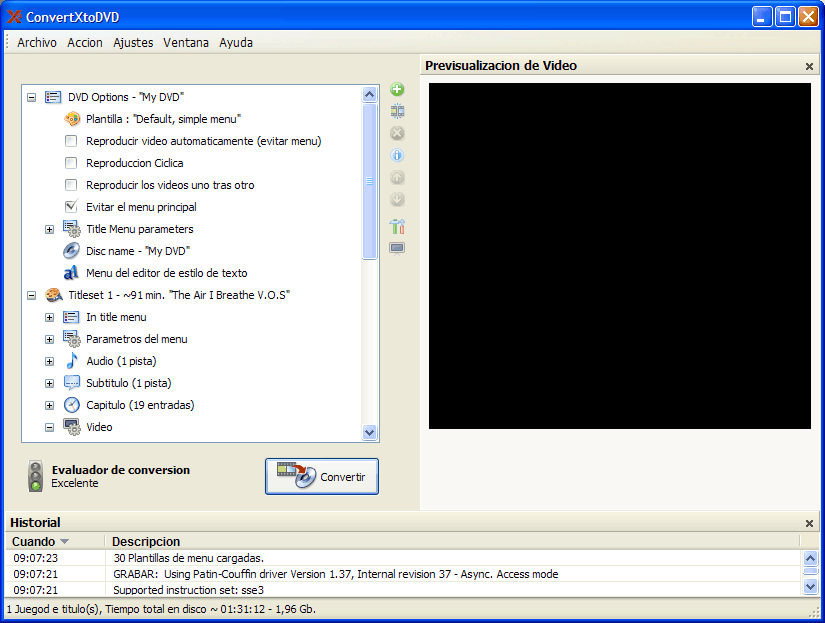Viewport: 825px width, 623px height.
Task: Click the Disc name disc icon
Action: (x=72, y=251)
